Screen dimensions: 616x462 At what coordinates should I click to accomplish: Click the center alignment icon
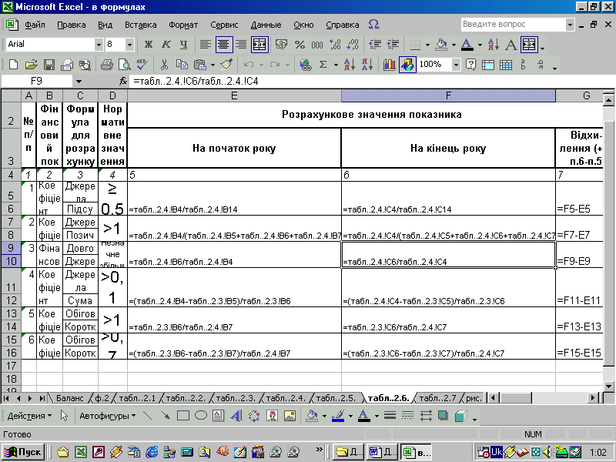click(x=224, y=44)
